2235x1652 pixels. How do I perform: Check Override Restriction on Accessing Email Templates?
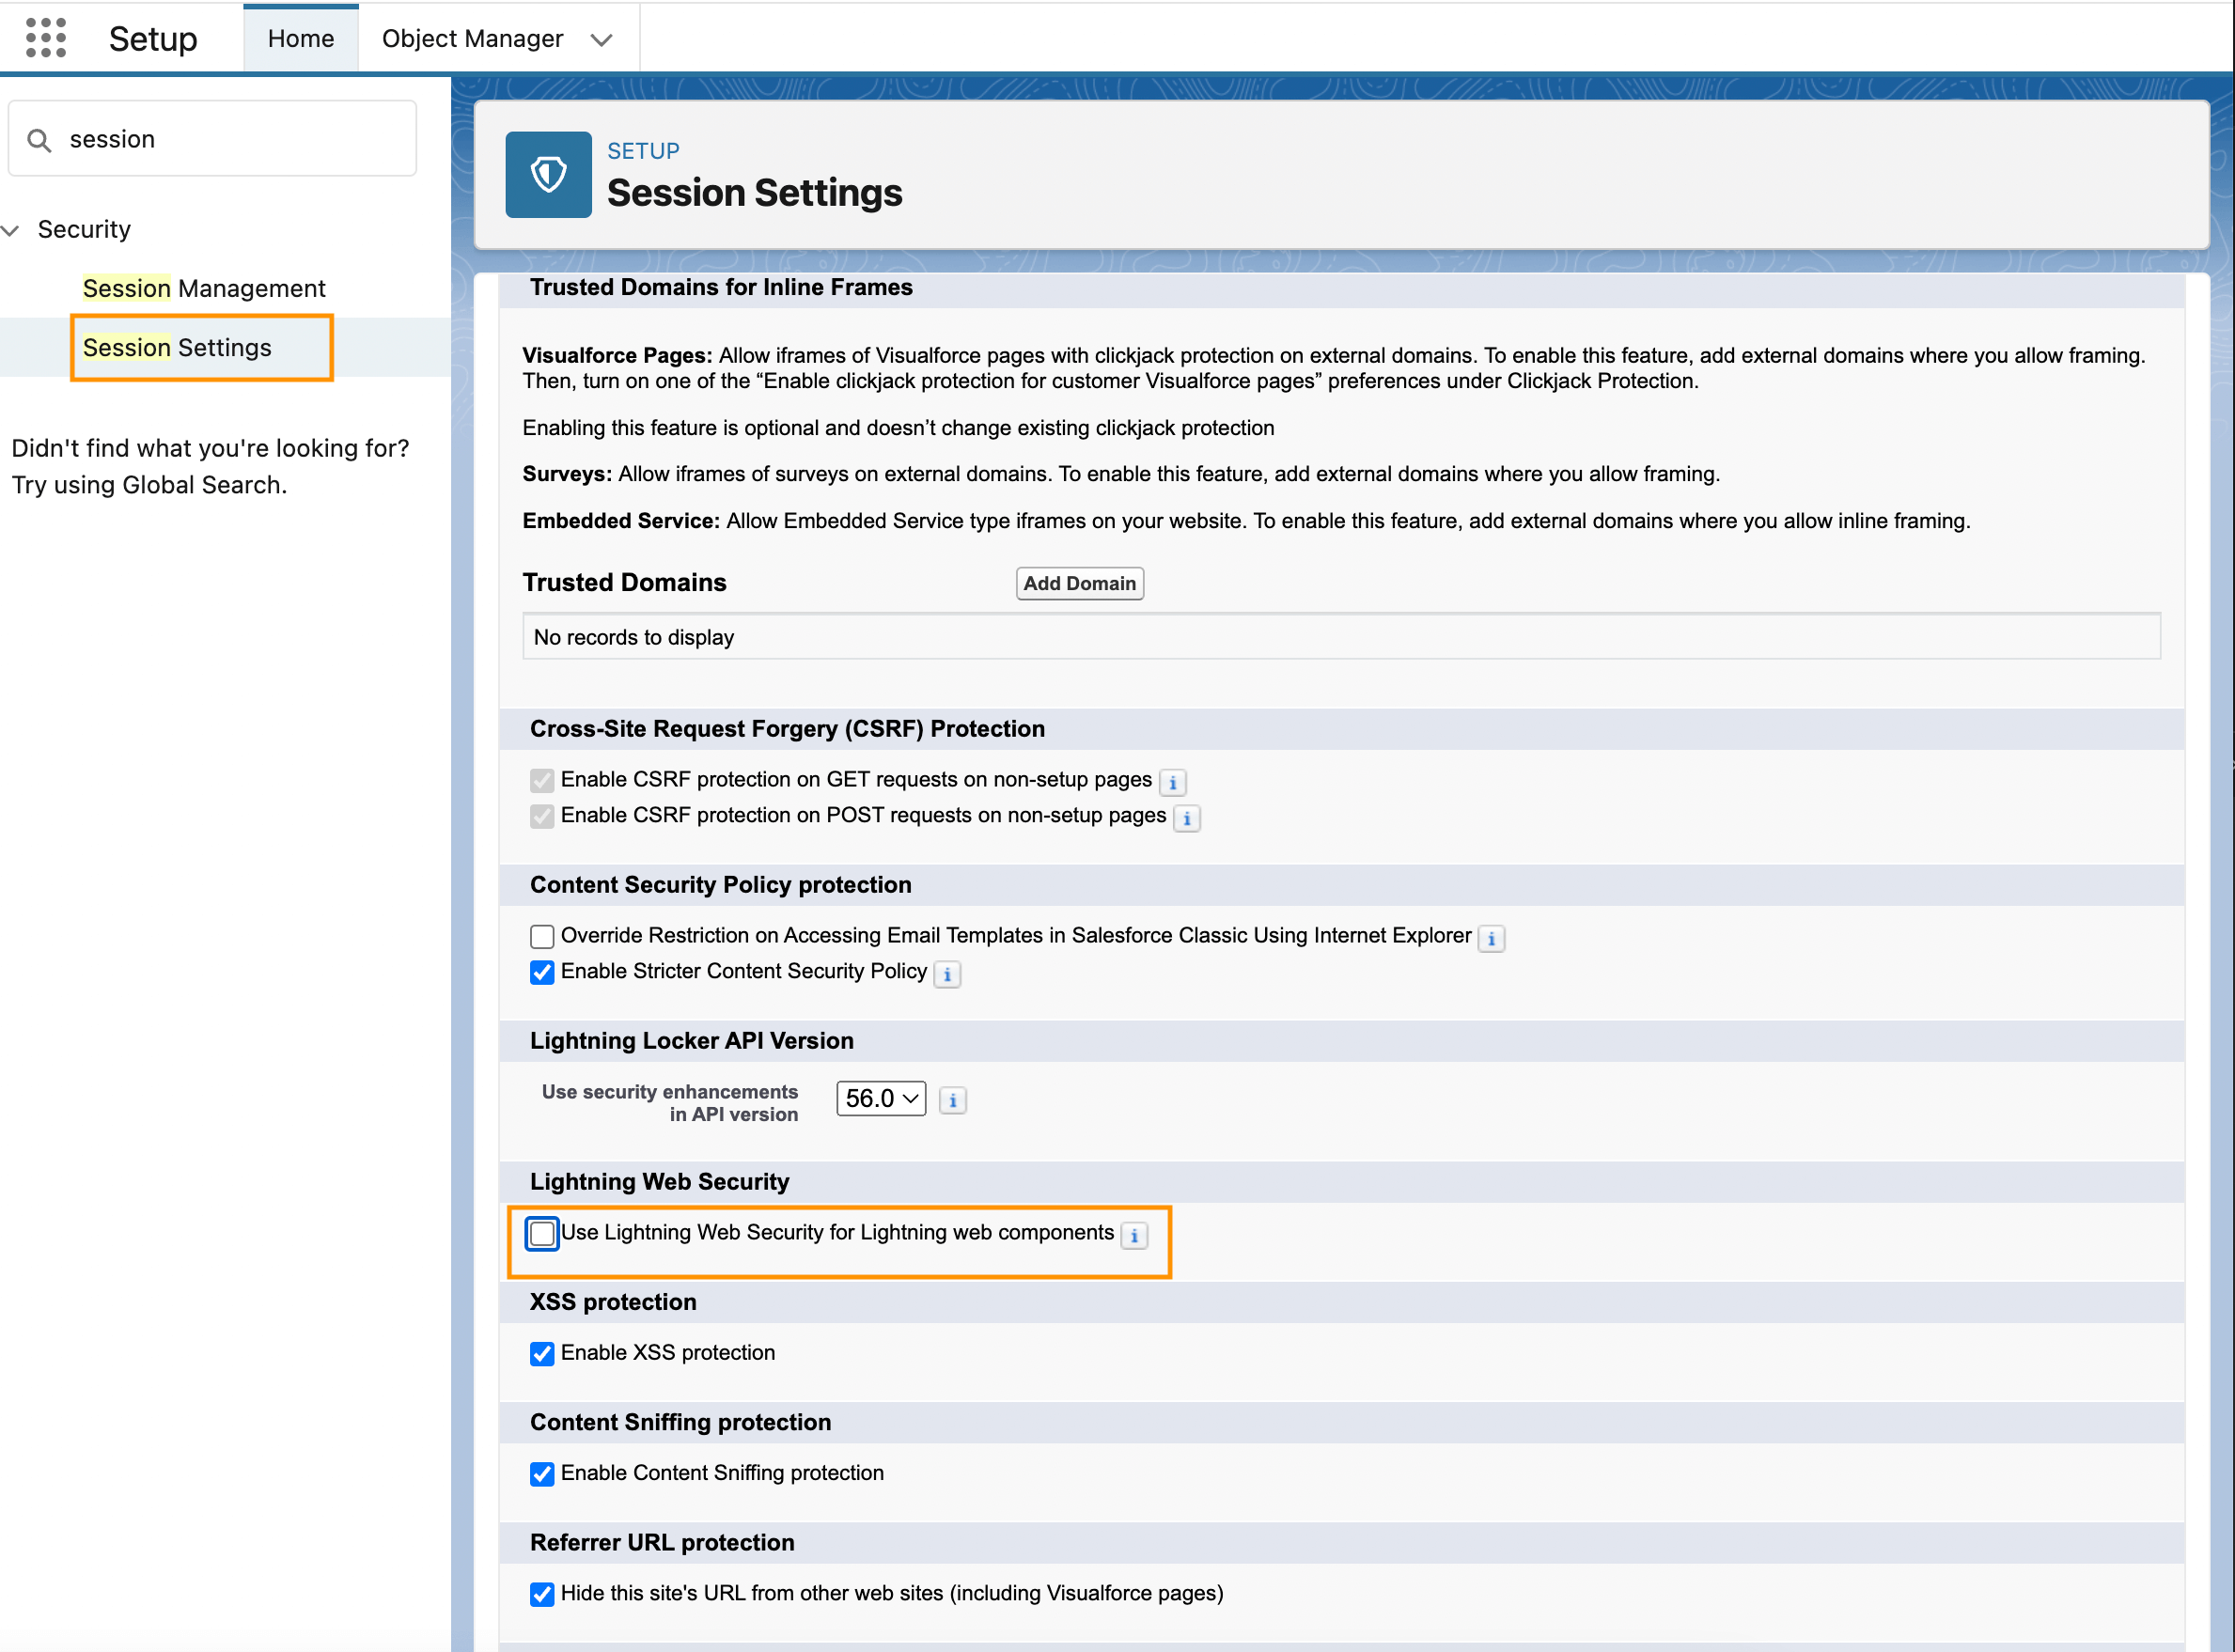(x=542, y=936)
